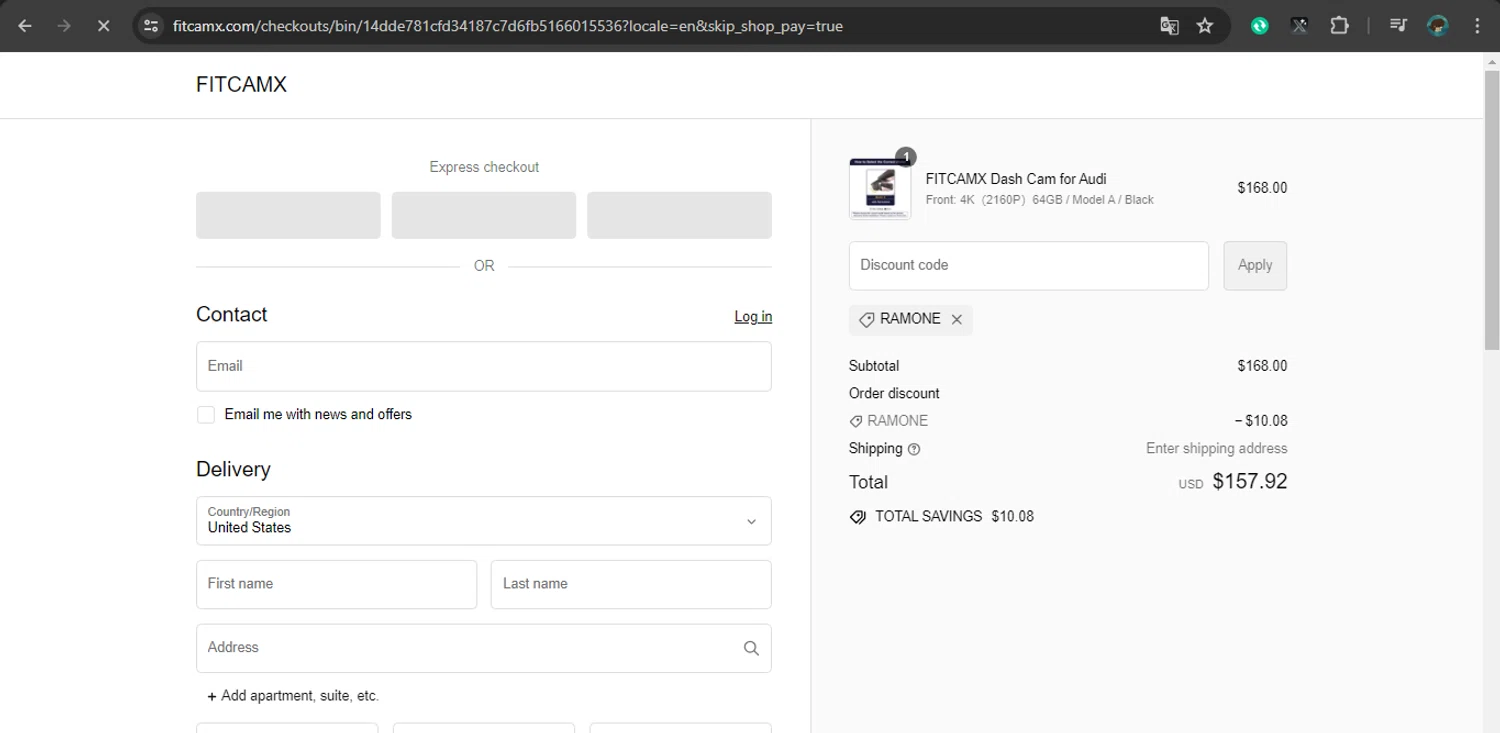Click the FITCAMX store logo

[241, 85]
